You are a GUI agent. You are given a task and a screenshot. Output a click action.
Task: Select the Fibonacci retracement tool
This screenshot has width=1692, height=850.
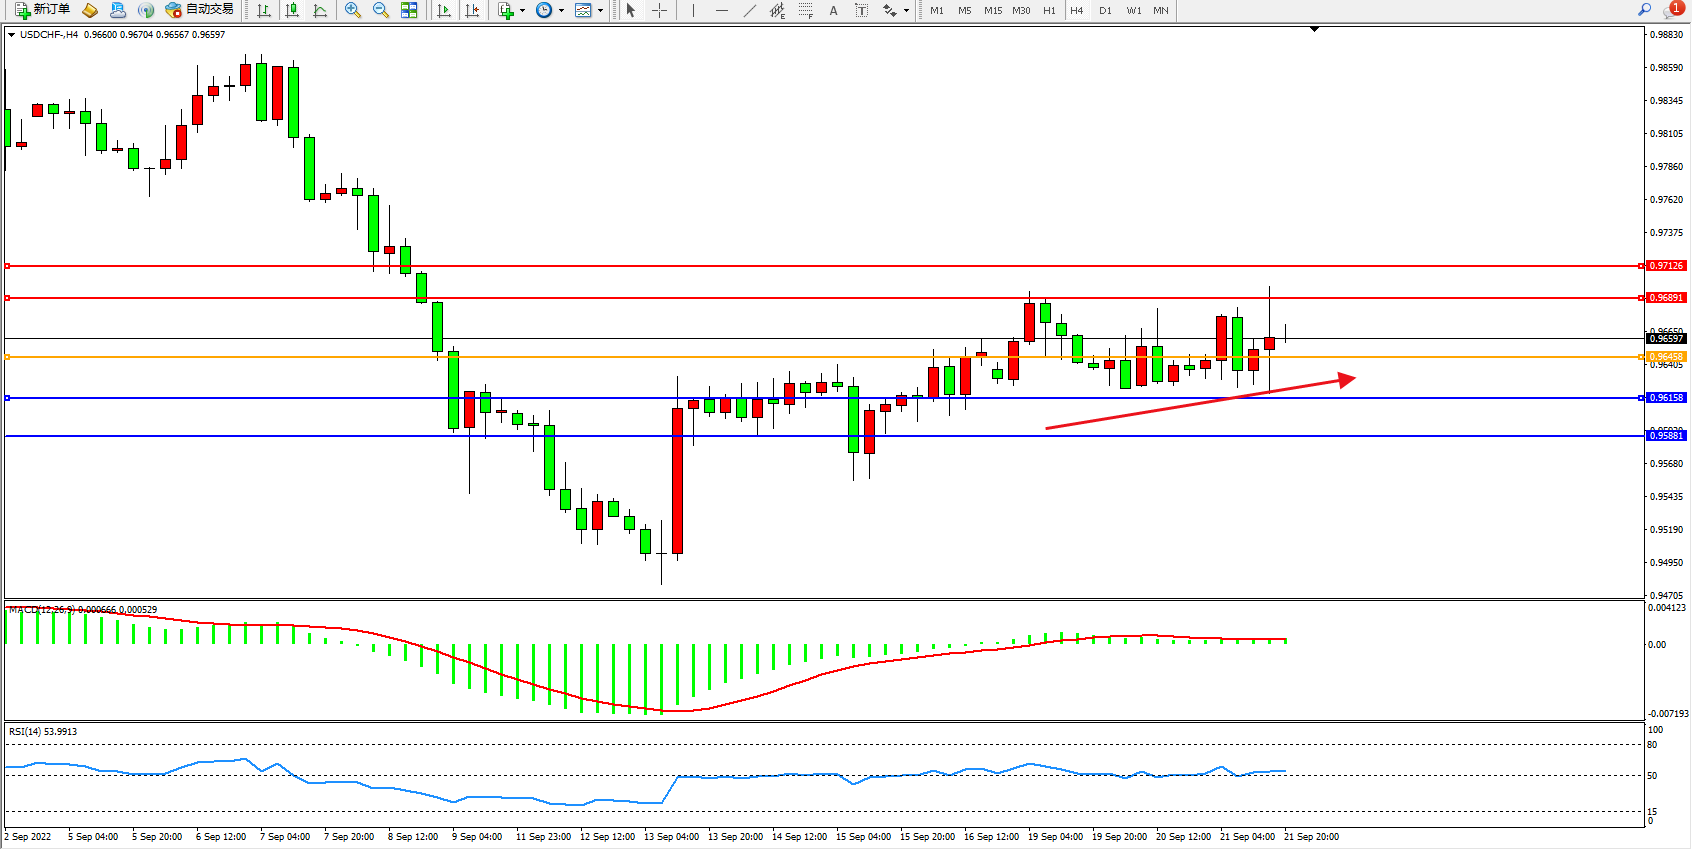(806, 10)
